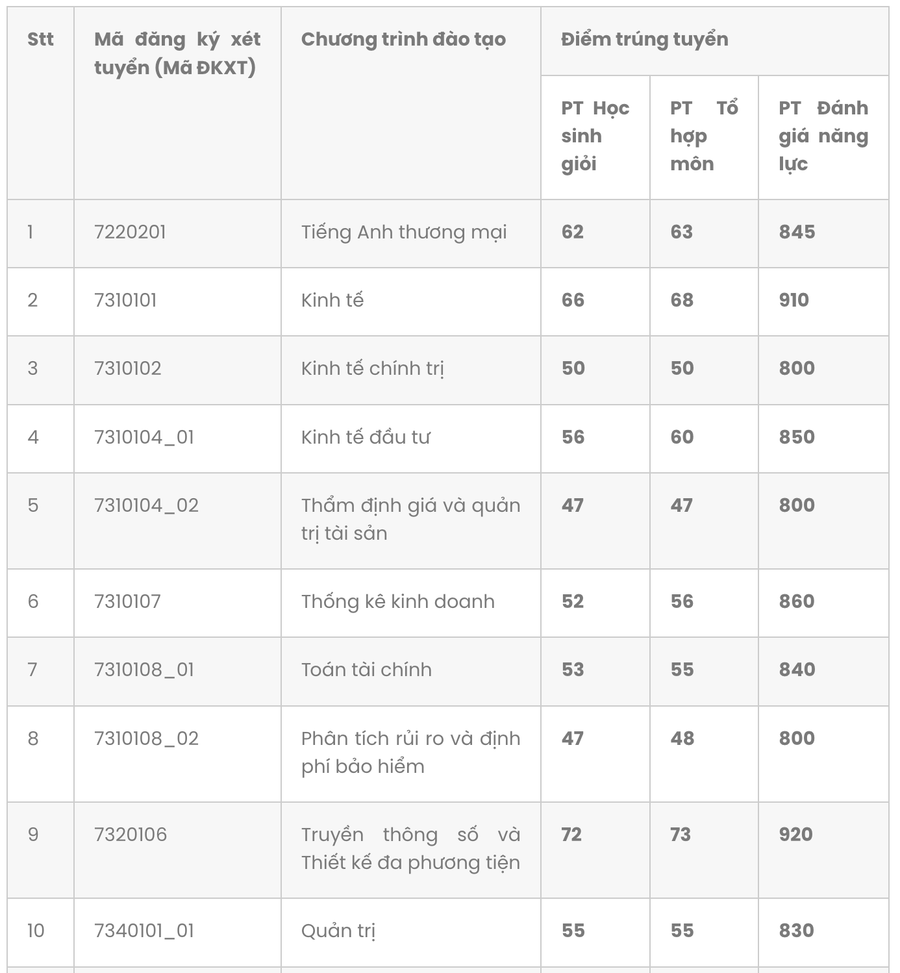Select the code 7310108_02 cell
The image size is (900, 973).
tap(146, 738)
